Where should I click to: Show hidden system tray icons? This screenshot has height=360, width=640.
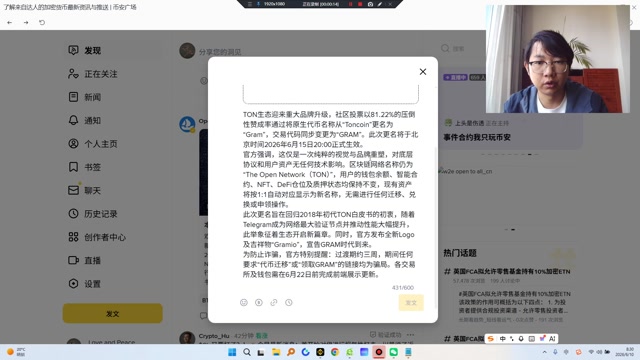tap(544, 352)
